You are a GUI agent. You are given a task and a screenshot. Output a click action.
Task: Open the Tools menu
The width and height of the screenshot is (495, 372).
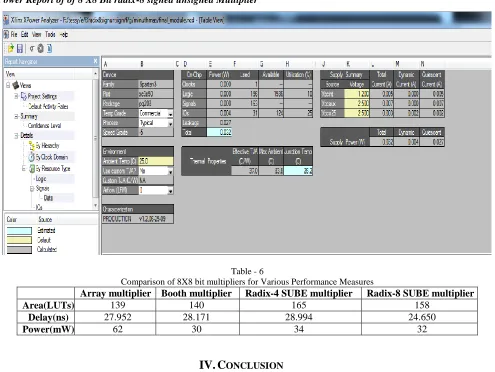(50, 34)
